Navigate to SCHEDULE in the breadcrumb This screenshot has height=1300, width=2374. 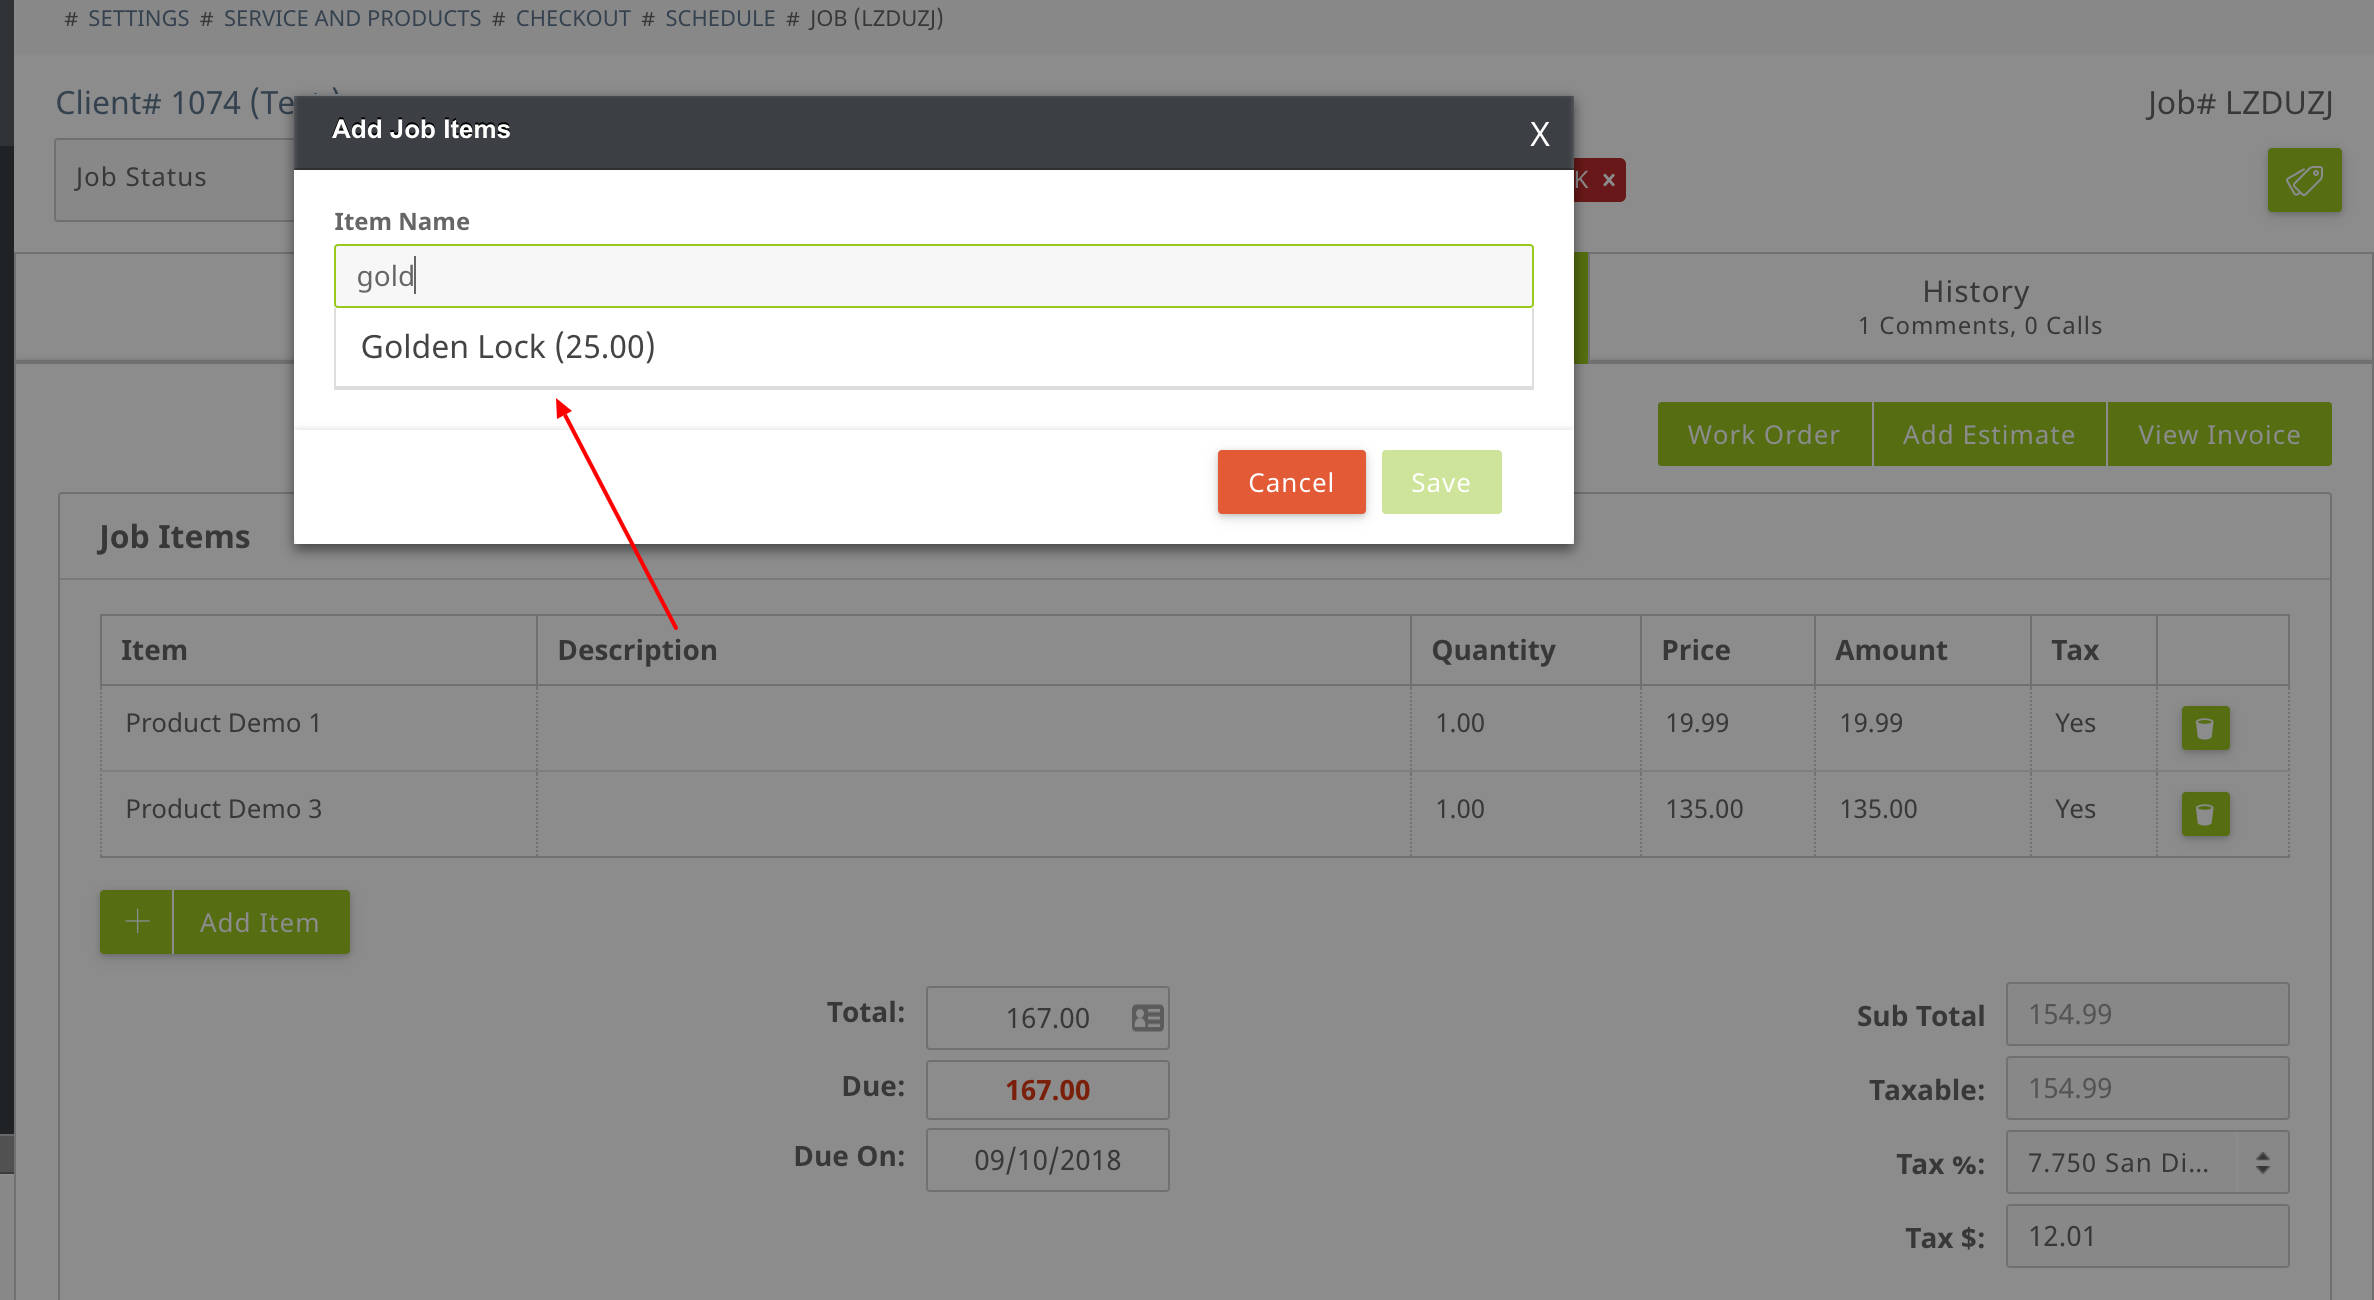[x=720, y=17]
